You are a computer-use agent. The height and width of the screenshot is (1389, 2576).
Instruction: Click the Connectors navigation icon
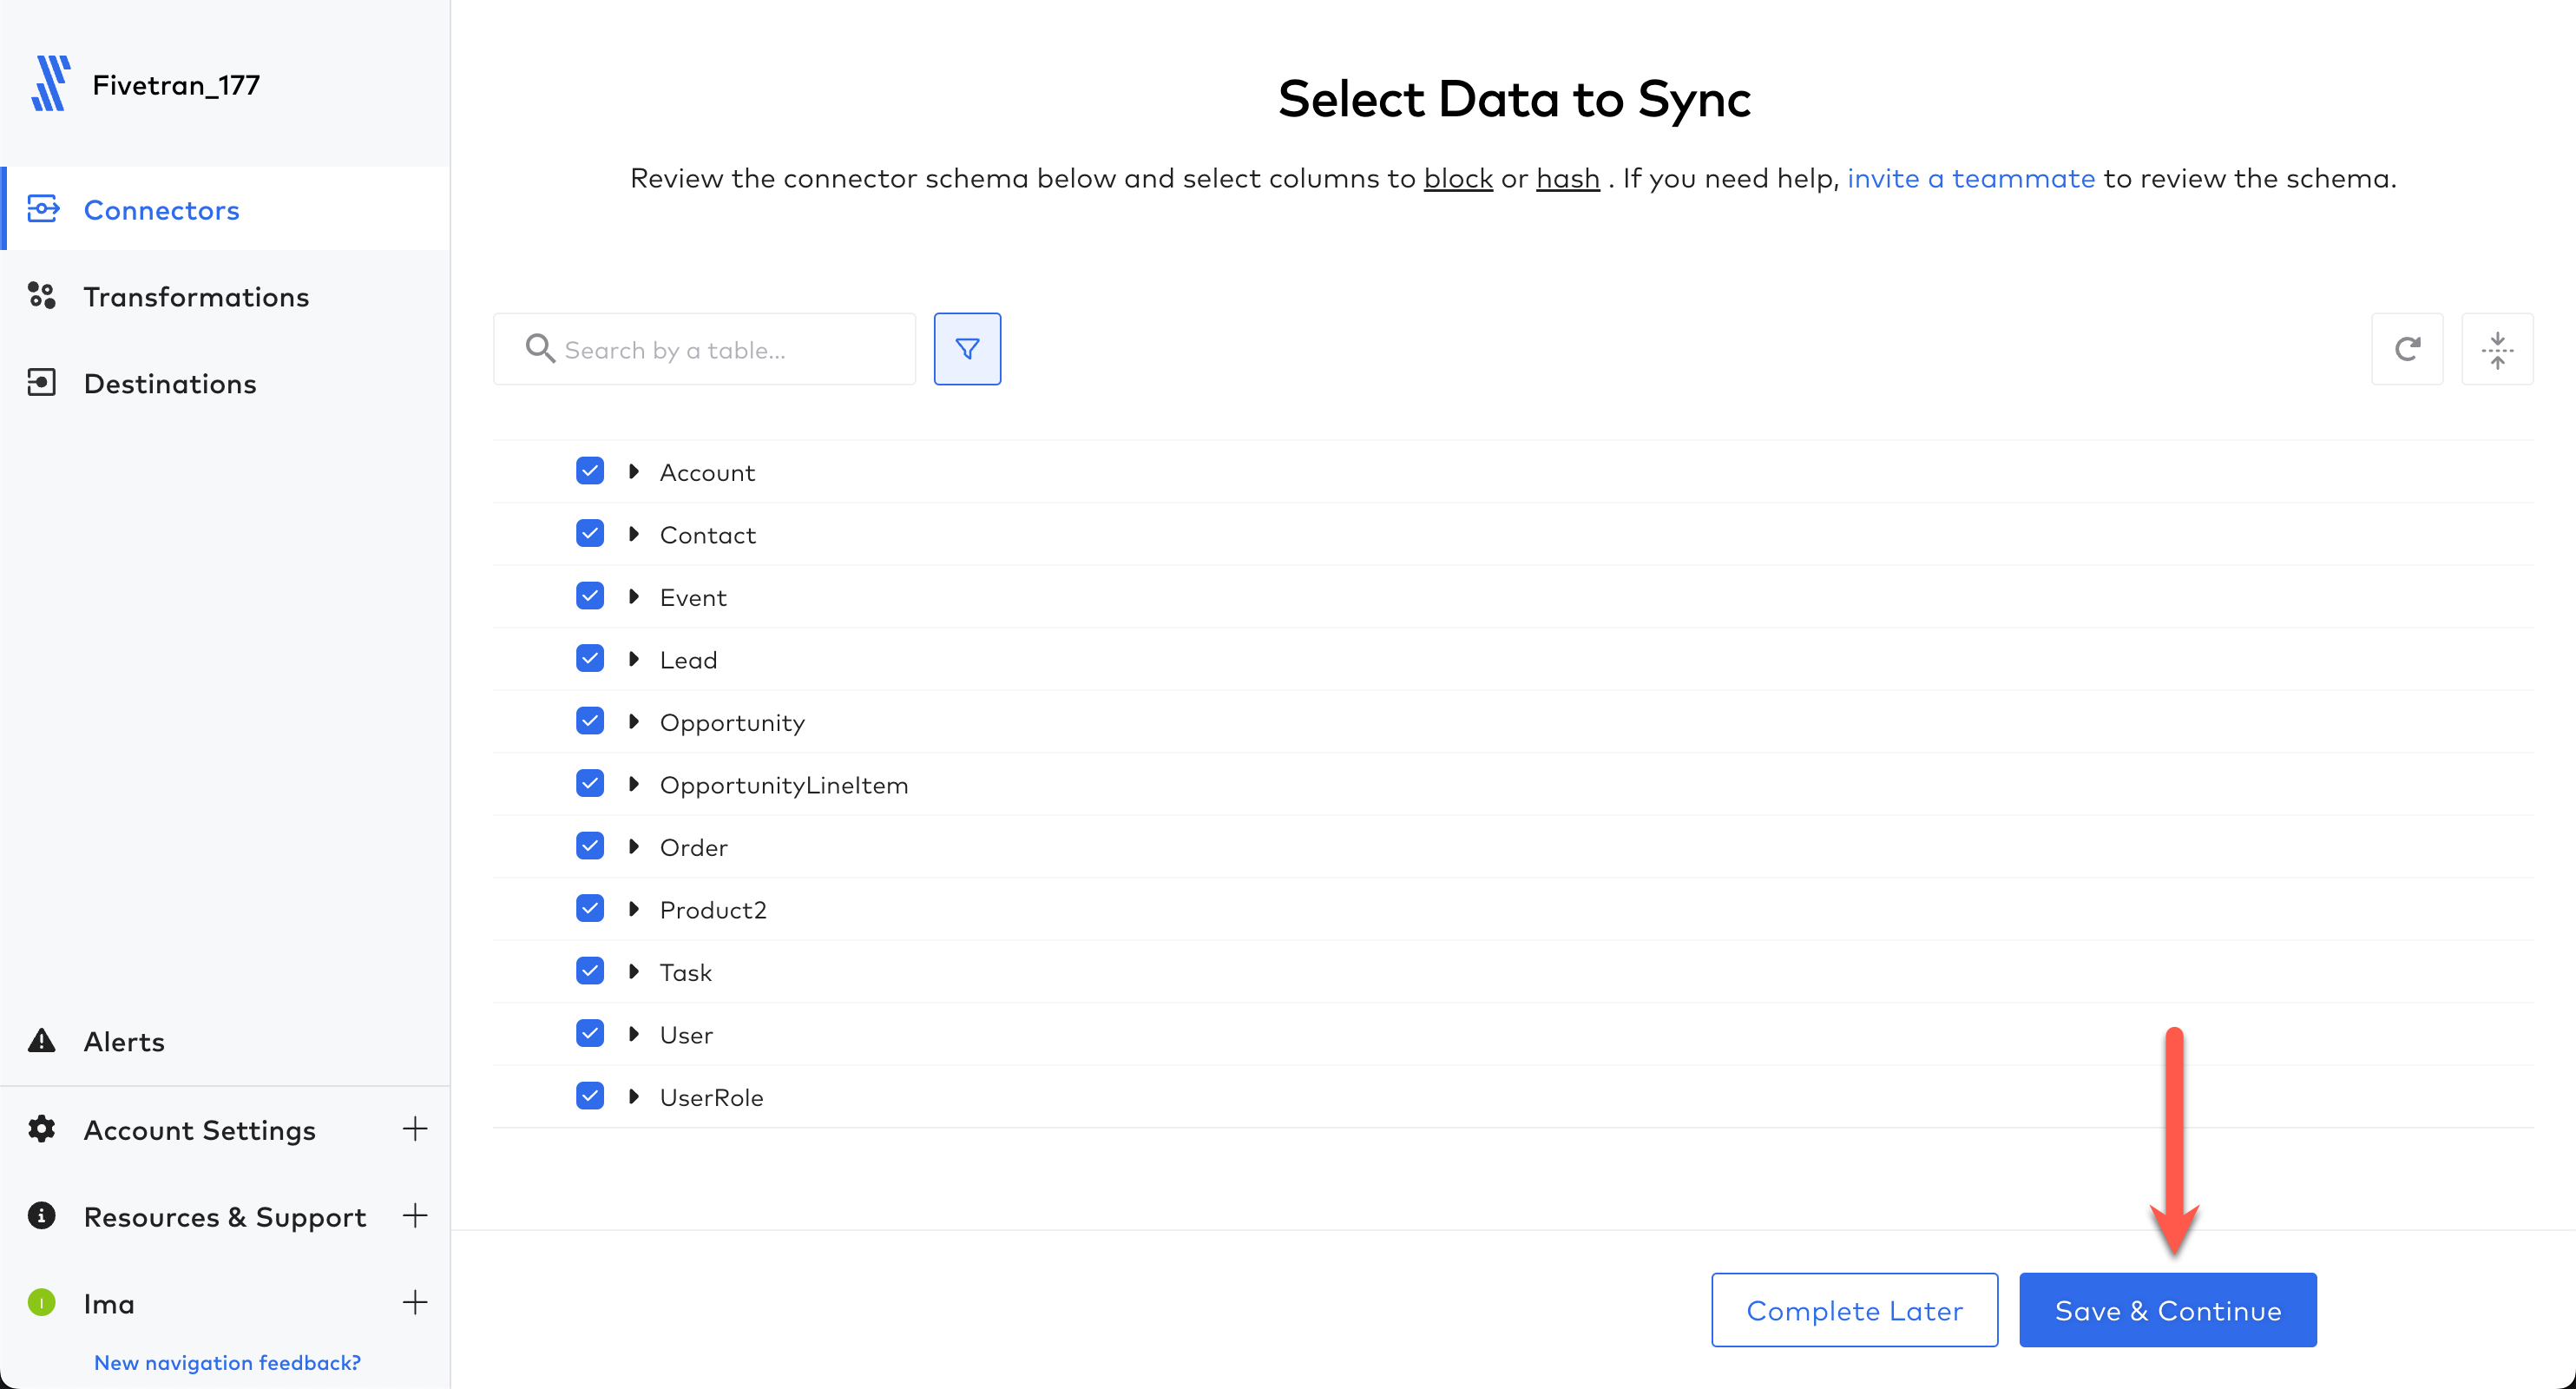44,208
